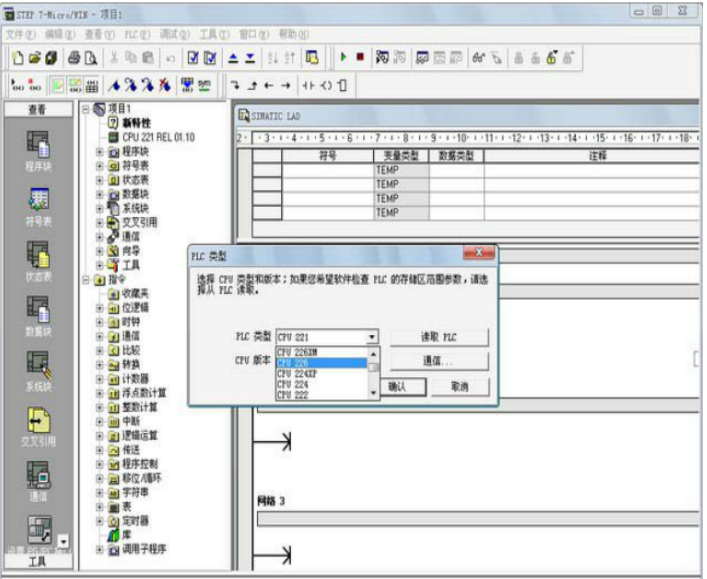This screenshot has width=707, height=579.
Task: Click the insert coil ladder icon
Action: (x=326, y=85)
